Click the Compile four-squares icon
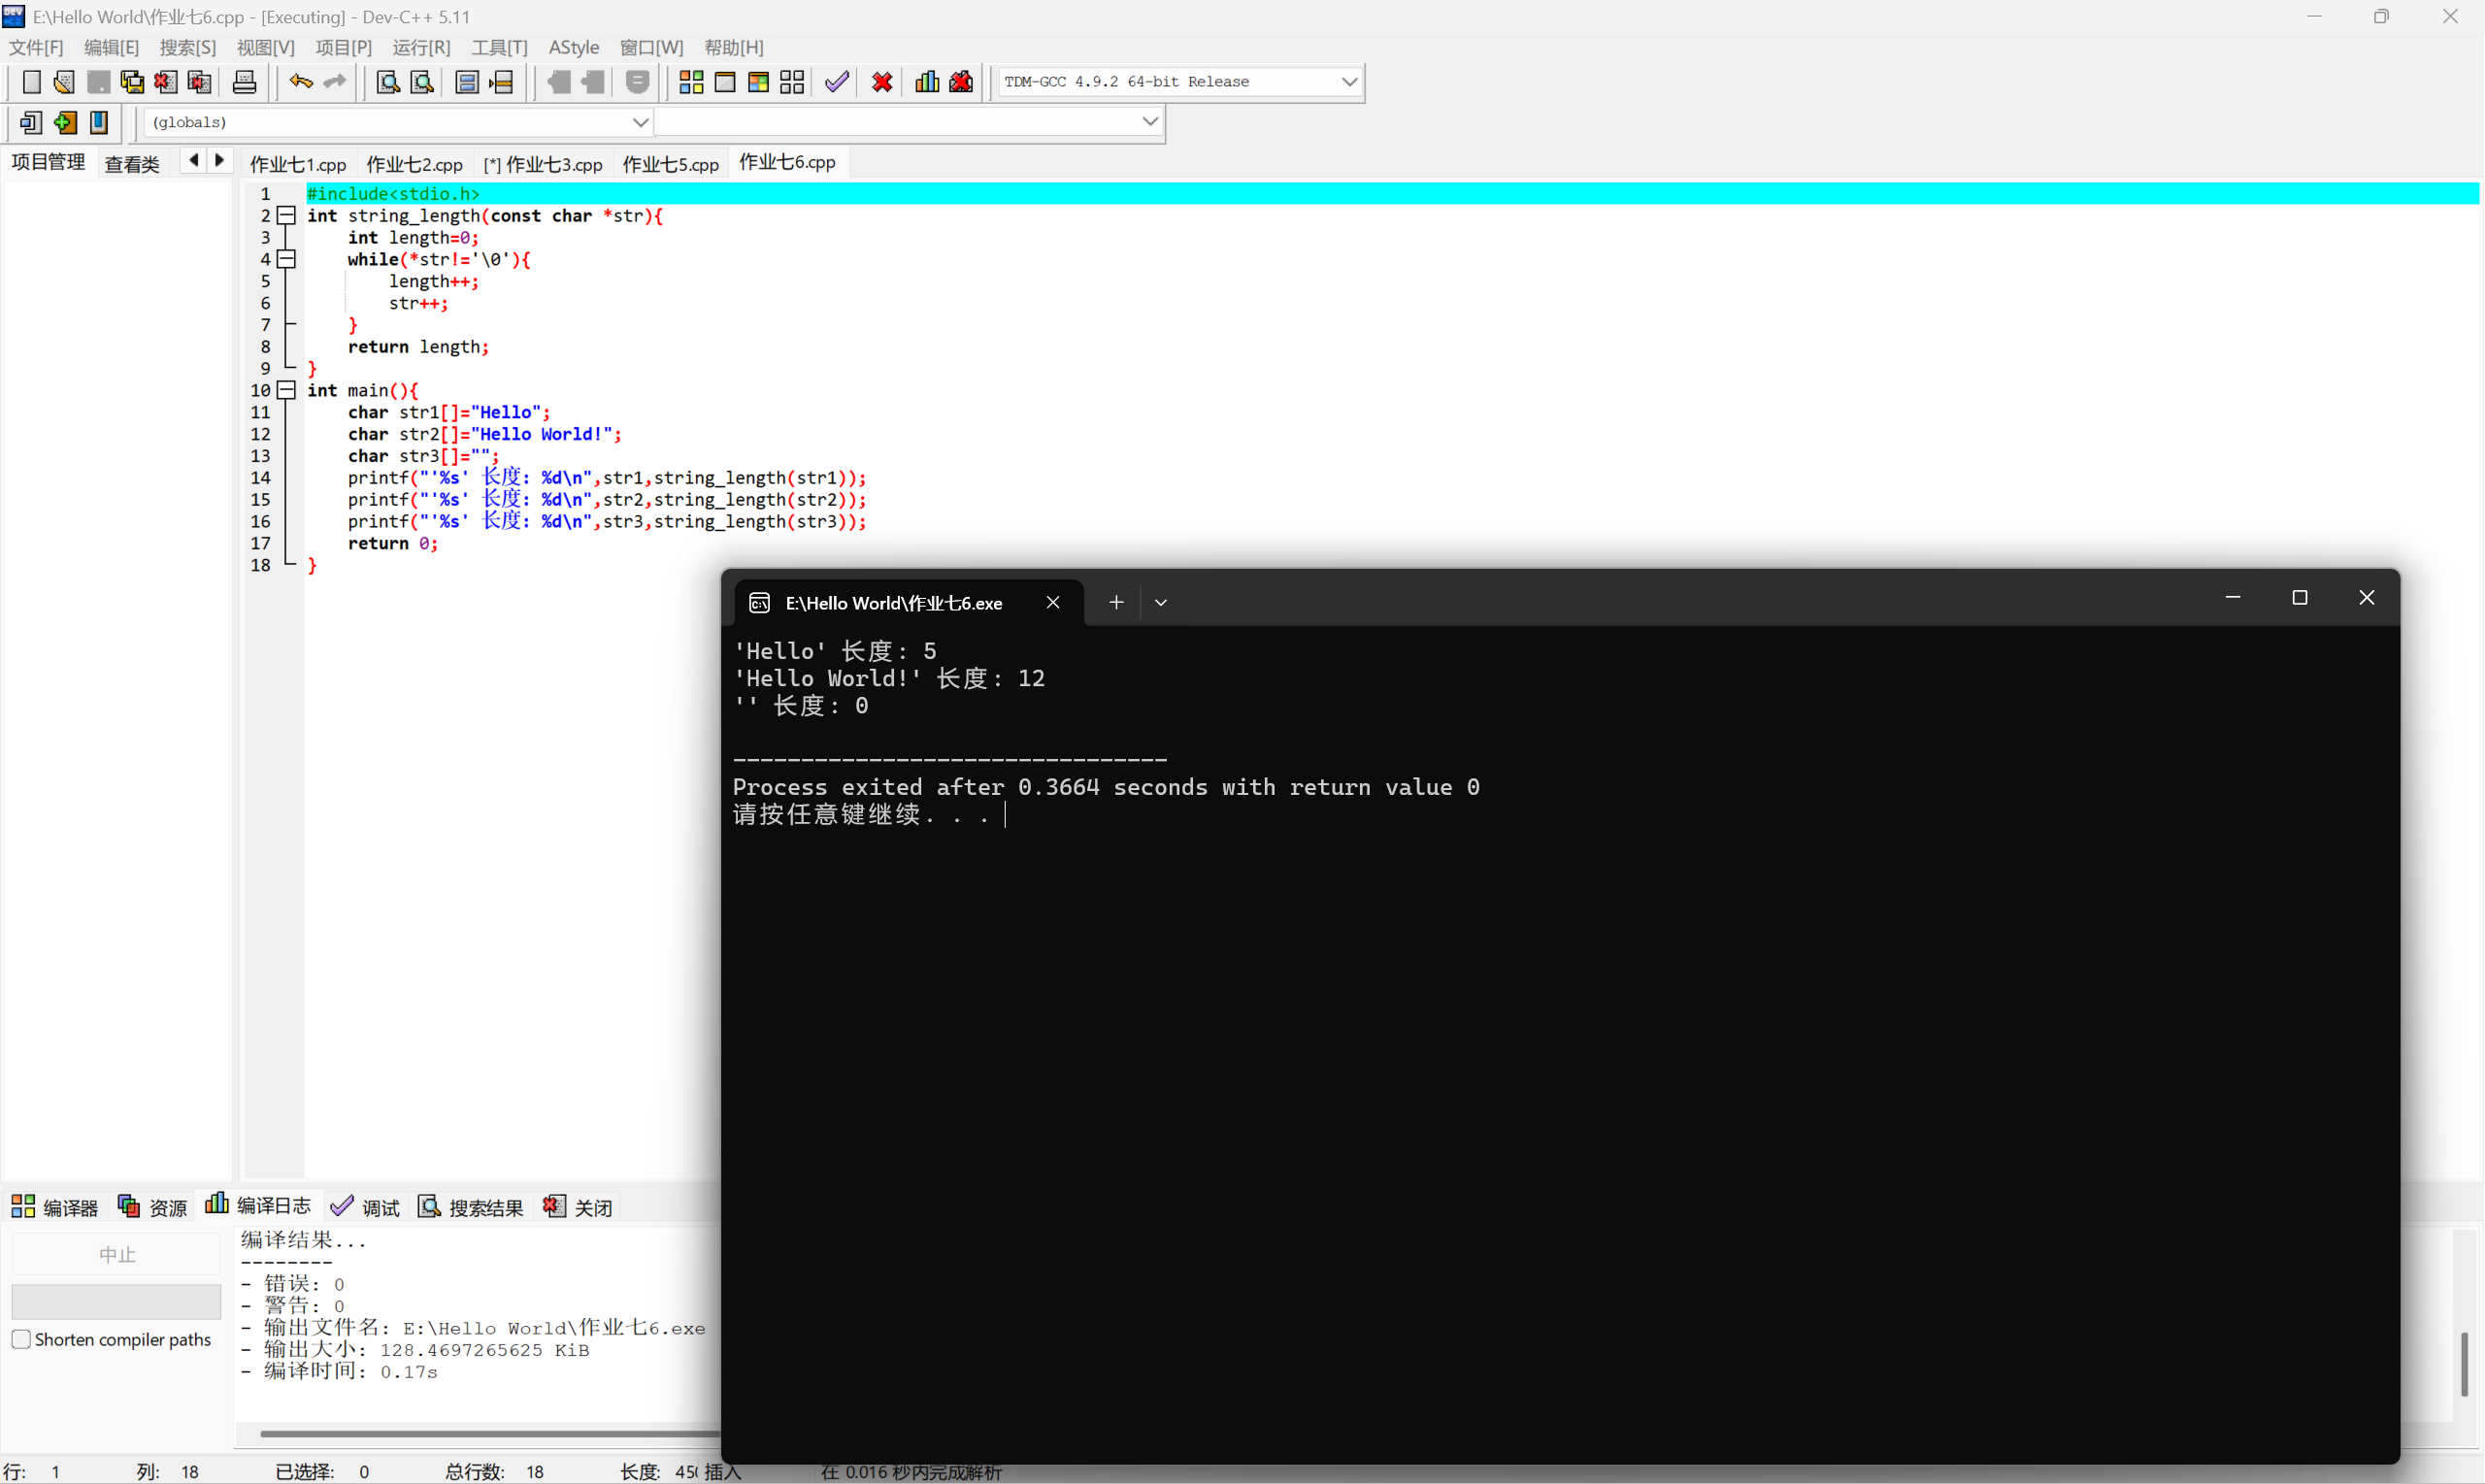2485x1484 pixels. click(x=691, y=82)
